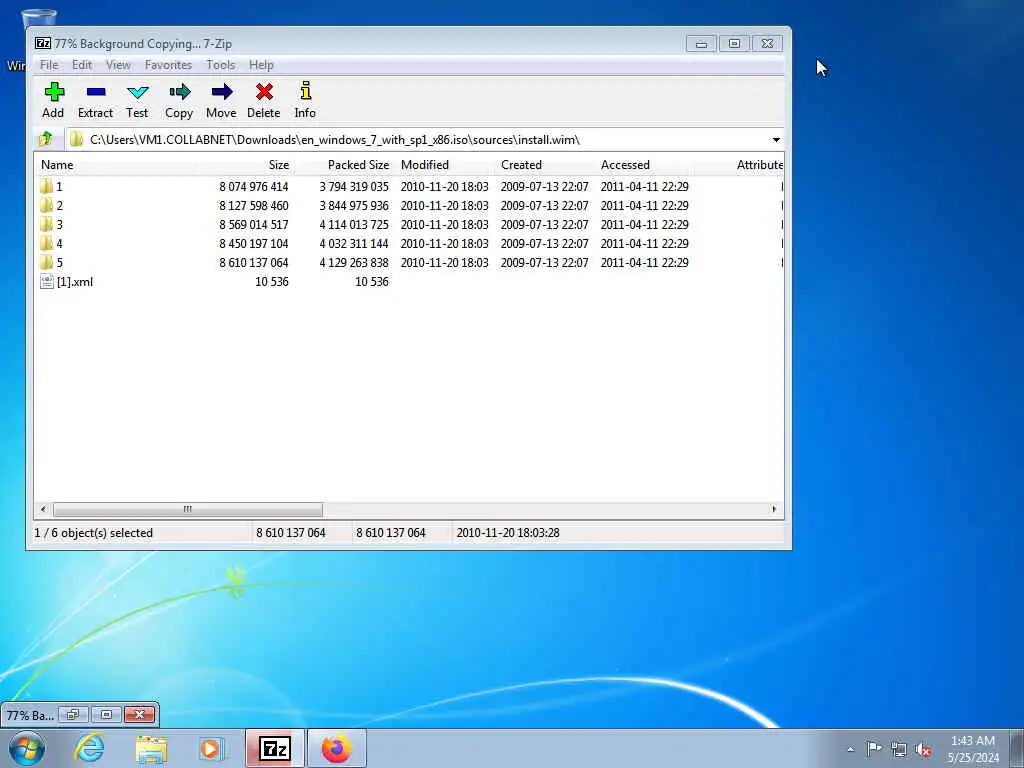Sort by Accessed column header
This screenshot has width=1024, height=768.
tap(645, 165)
